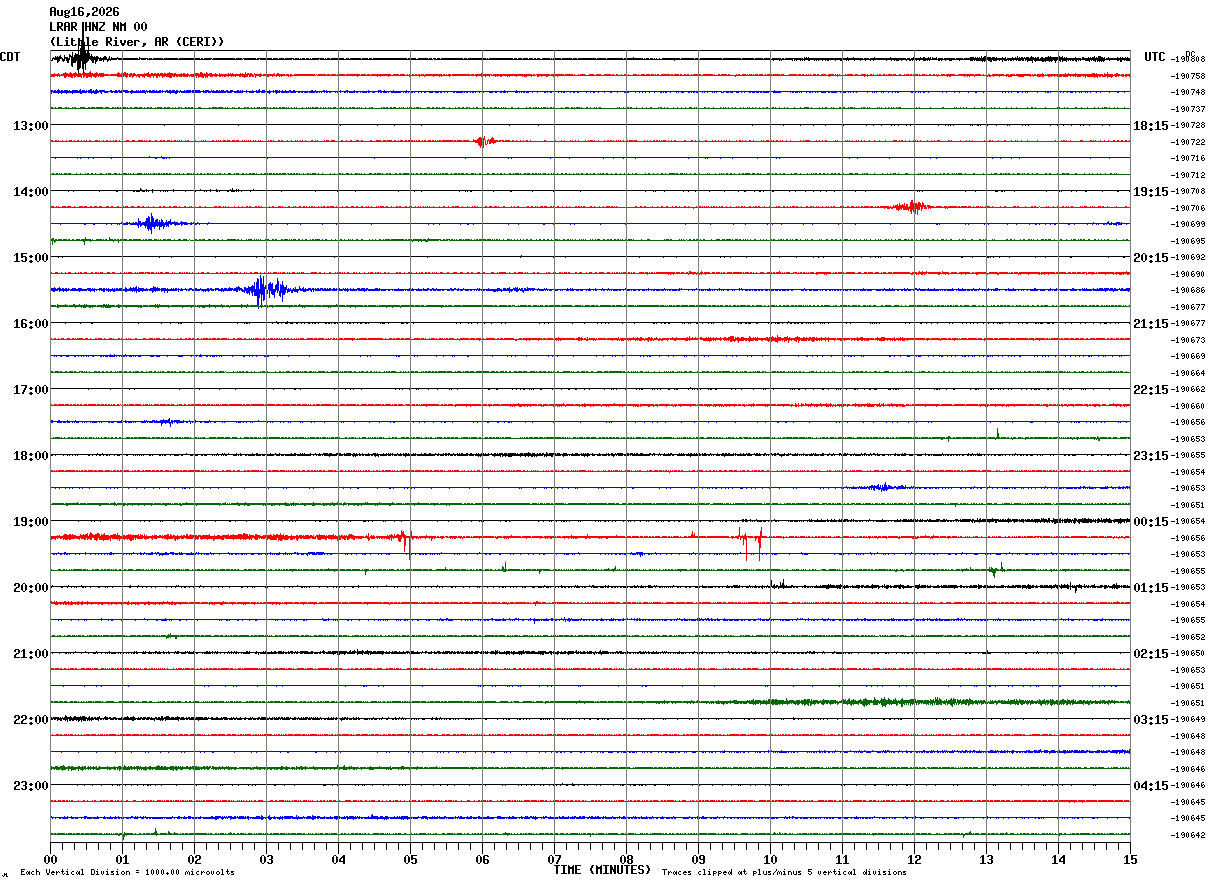The width and height of the screenshot is (1210, 886).
Task: Click the blue burst near minute 3
Action: click(x=264, y=290)
